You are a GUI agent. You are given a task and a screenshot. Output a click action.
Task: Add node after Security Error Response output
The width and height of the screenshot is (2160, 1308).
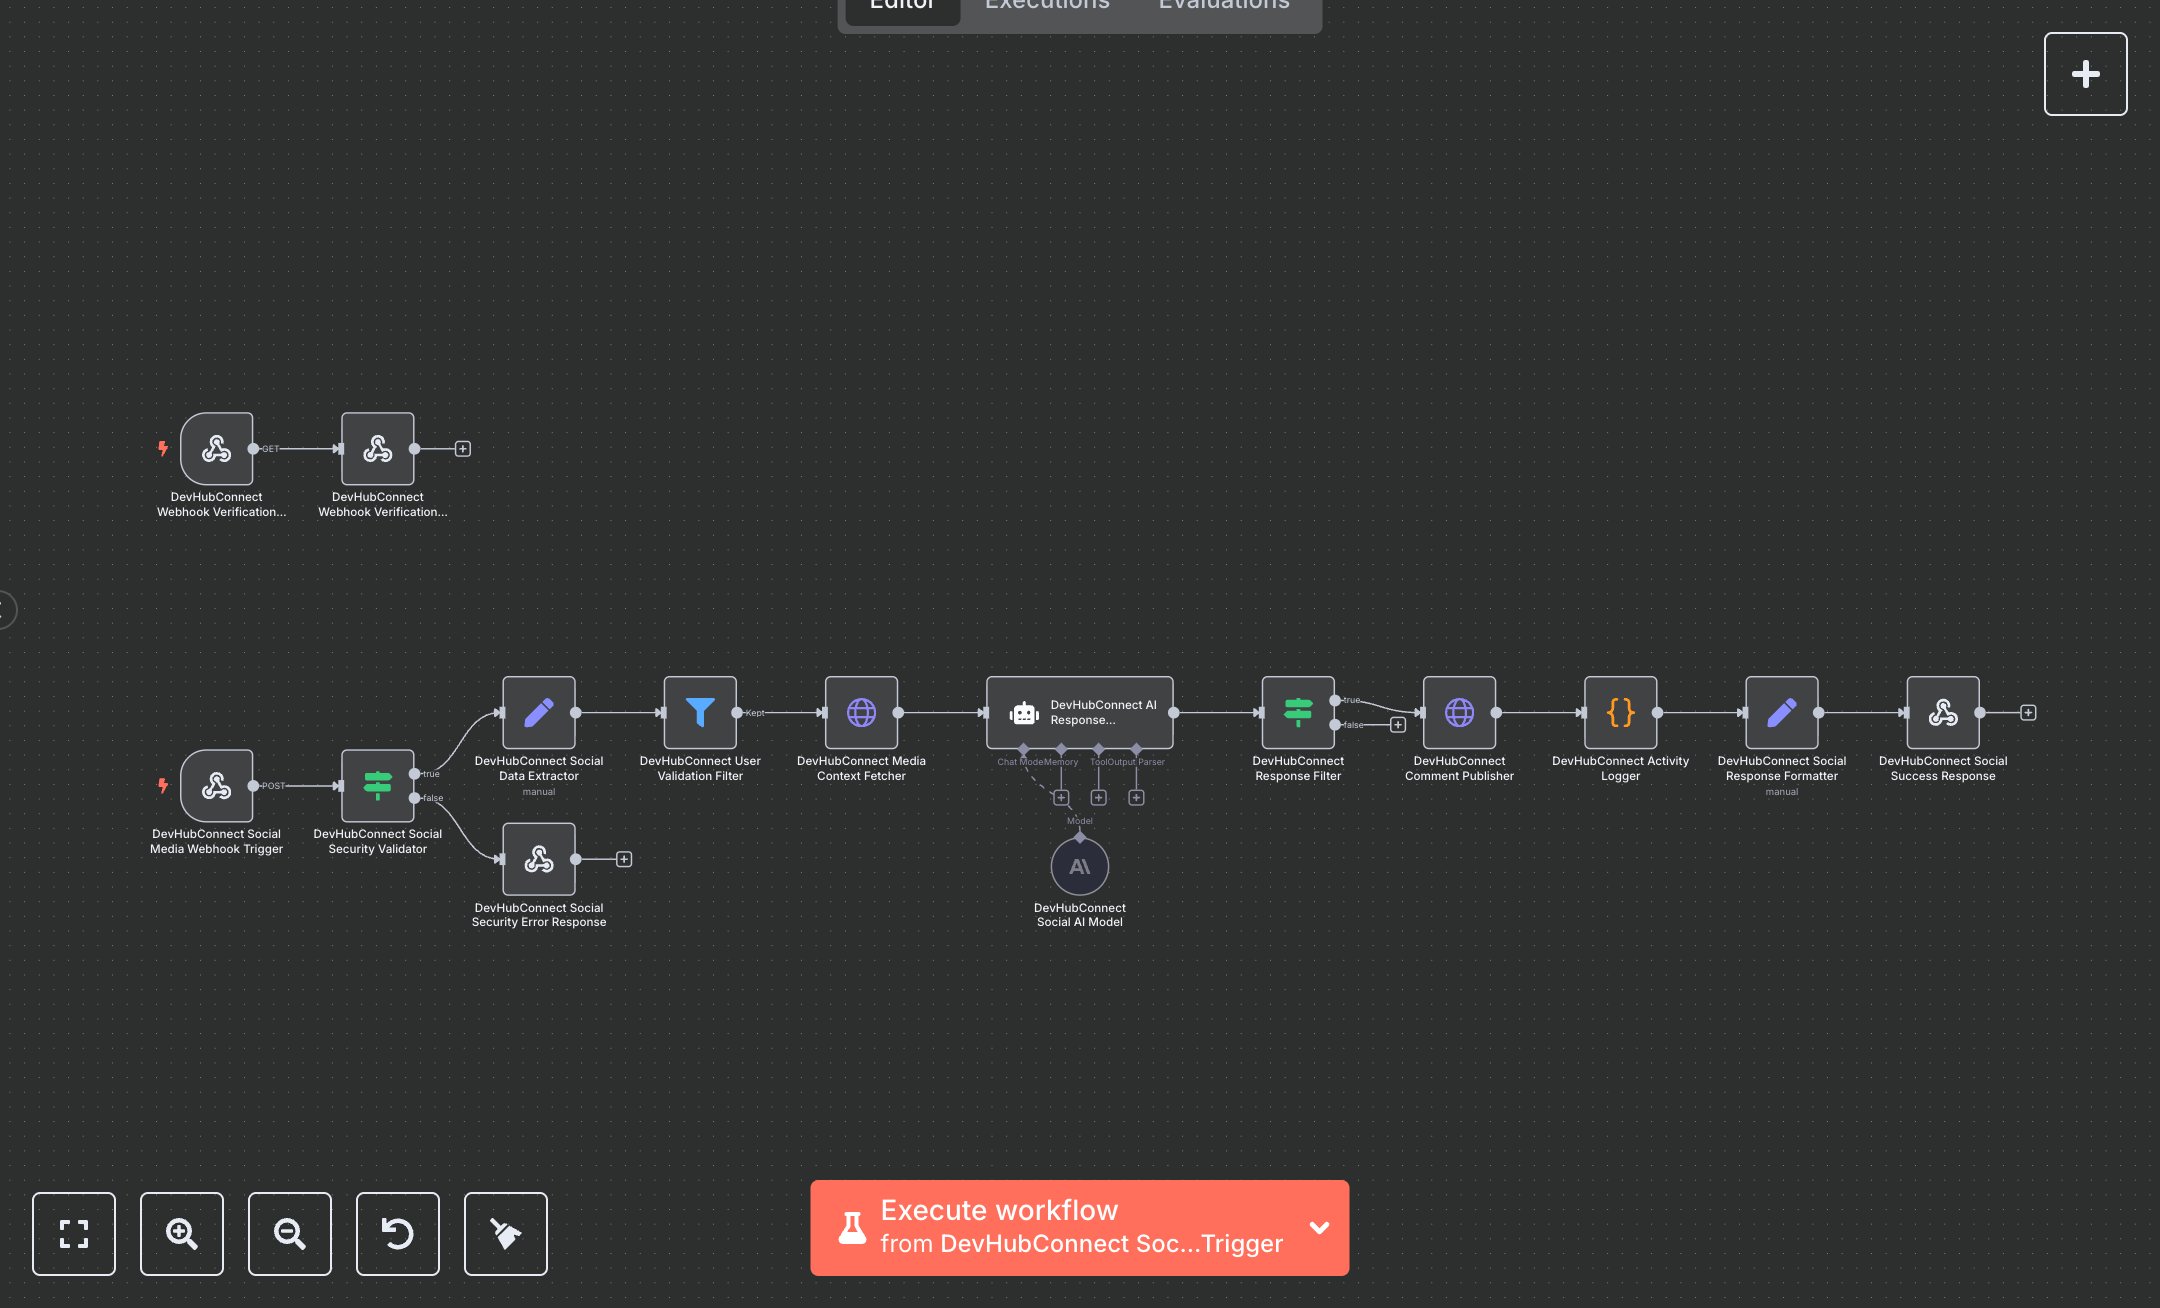tap(624, 859)
